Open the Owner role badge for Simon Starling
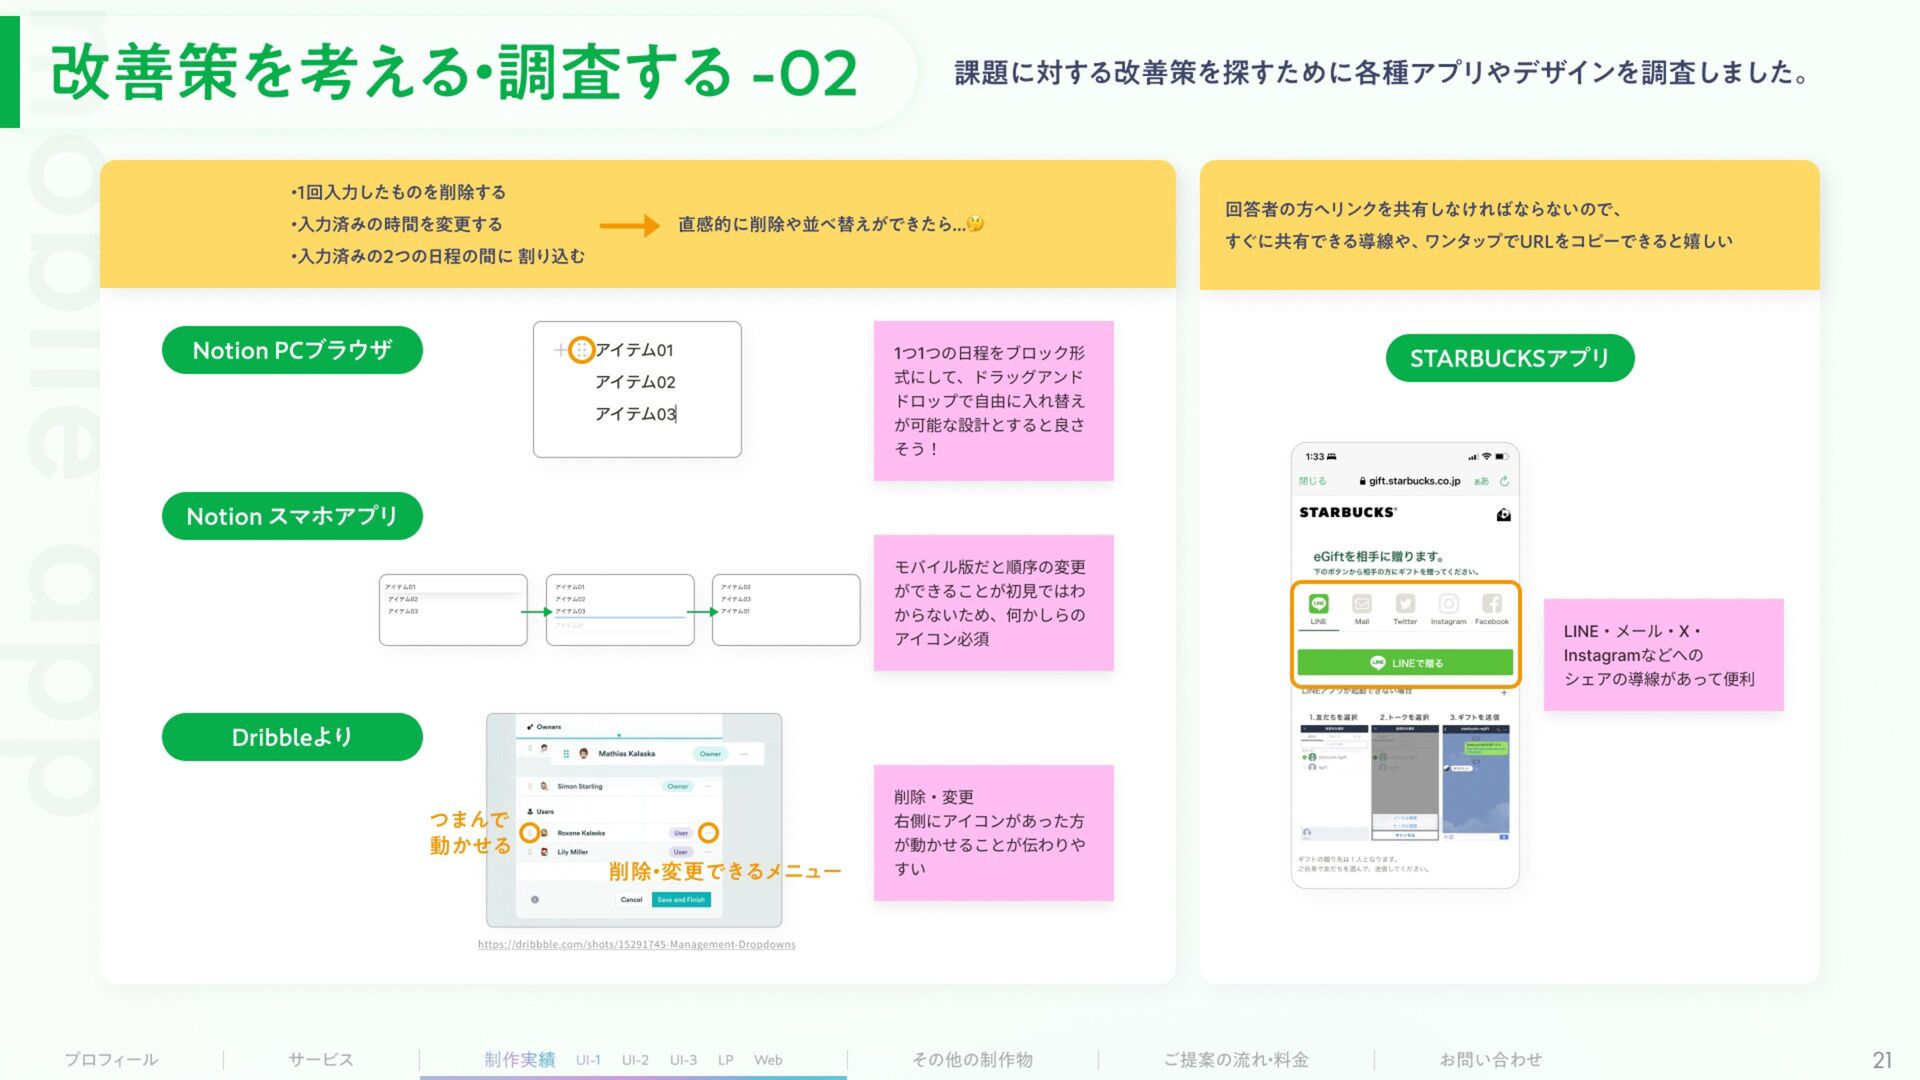Screen dimensions: 1920x1080 click(x=678, y=786)
